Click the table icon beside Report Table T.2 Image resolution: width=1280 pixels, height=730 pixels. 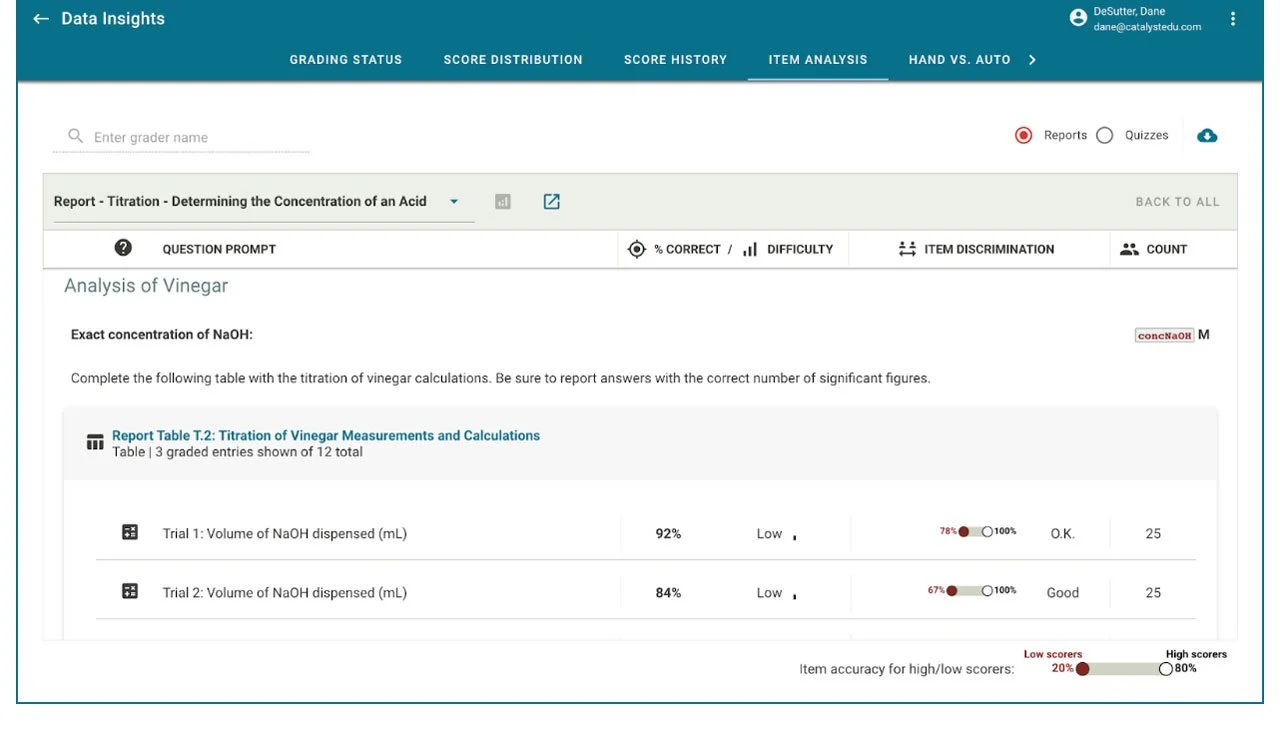pos(95,440)
